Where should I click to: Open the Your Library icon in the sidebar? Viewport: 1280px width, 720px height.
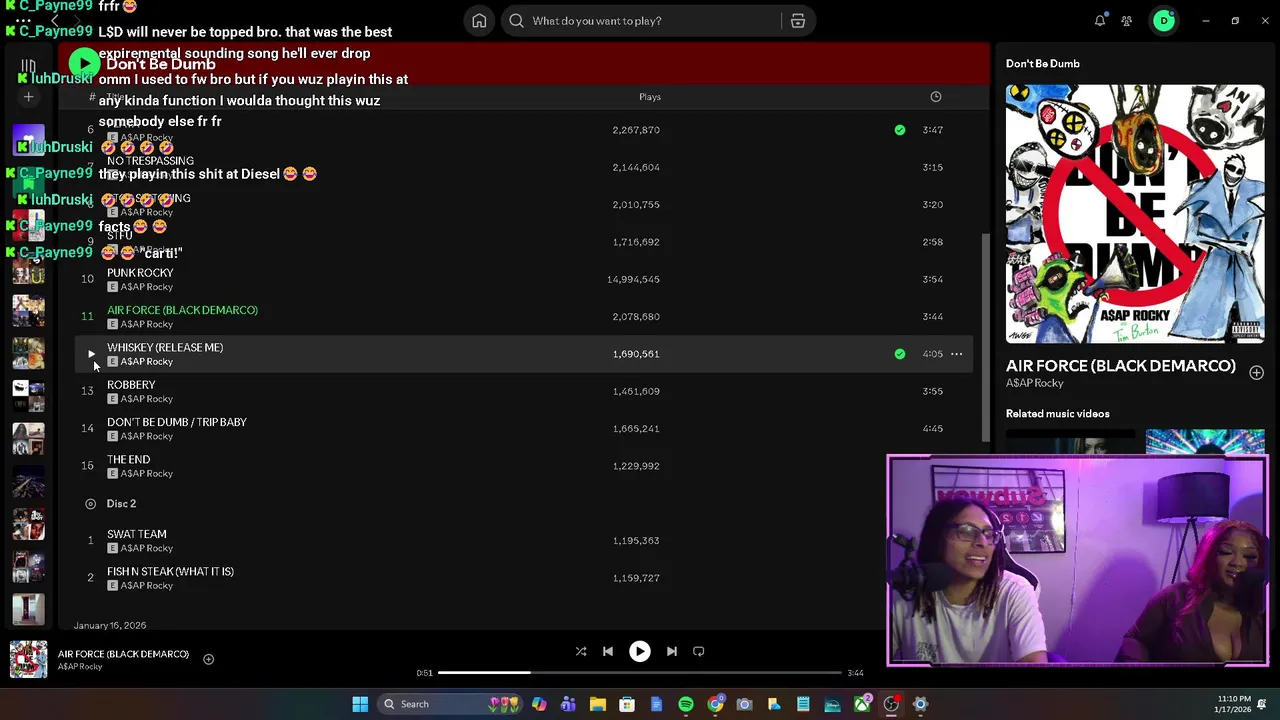click(x=28, y=67)
